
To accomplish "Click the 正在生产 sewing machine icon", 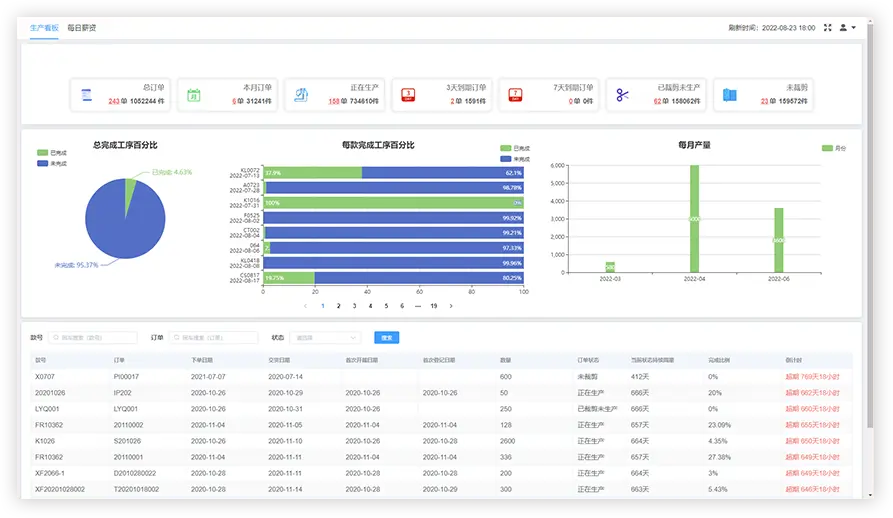I will pyautogui.click(x=301, y=95).
